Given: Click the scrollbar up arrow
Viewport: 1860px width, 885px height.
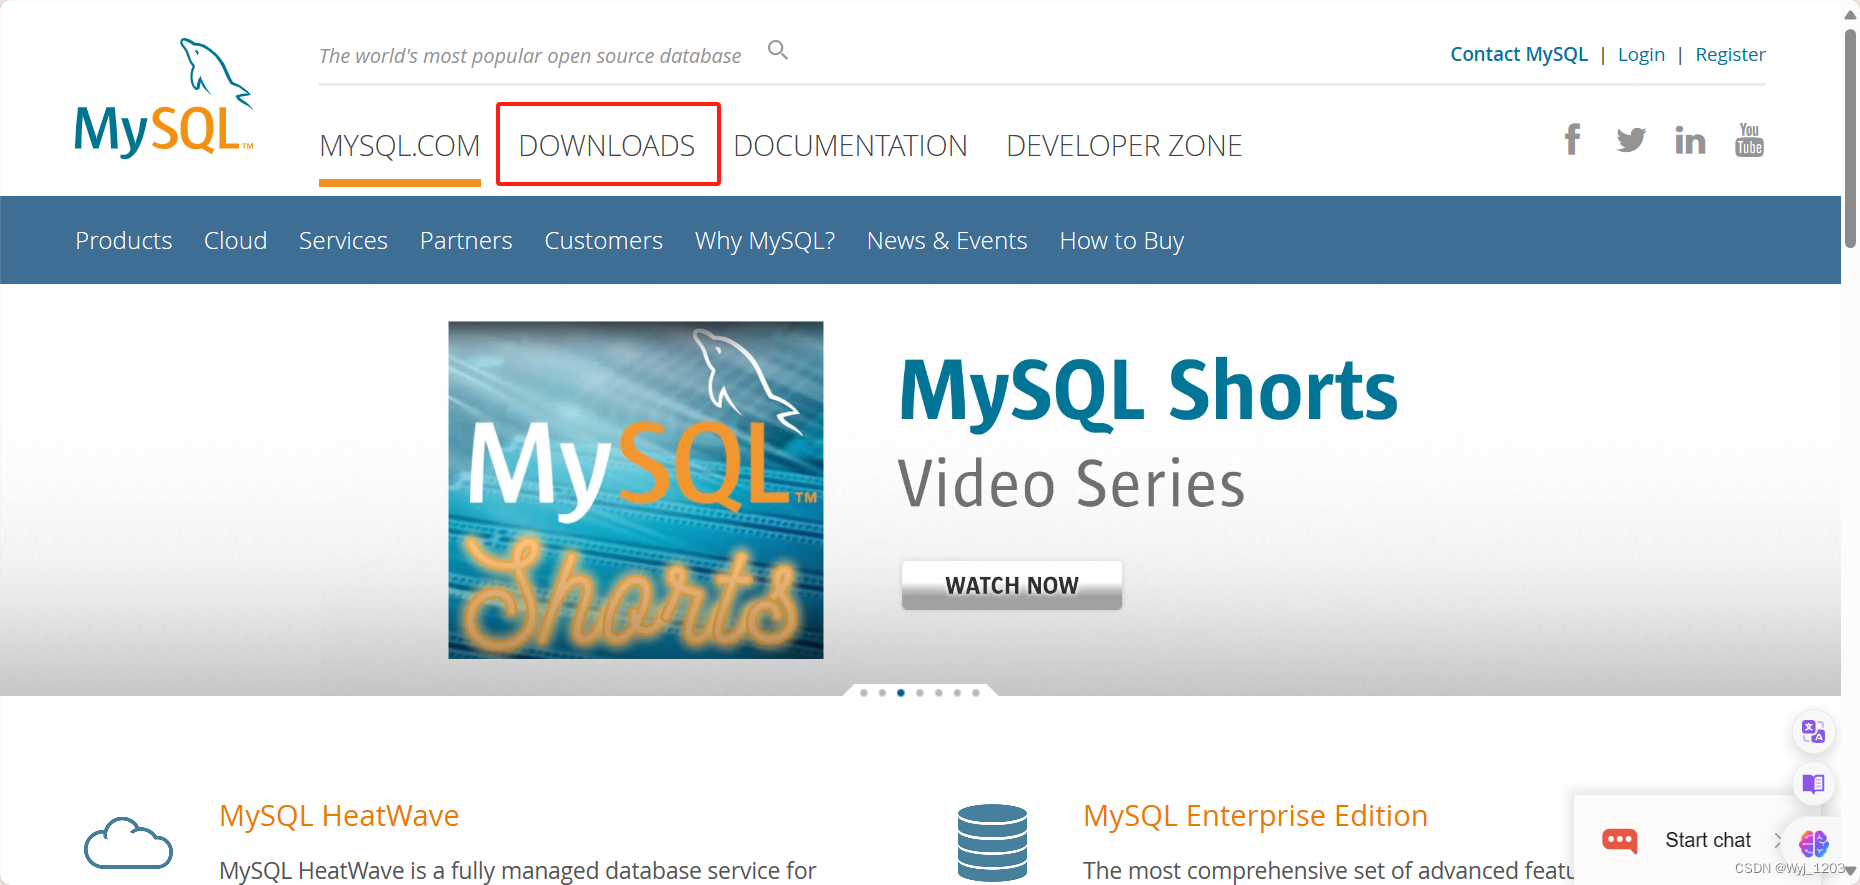Looking at the screenshot, I should [1850, 13].
